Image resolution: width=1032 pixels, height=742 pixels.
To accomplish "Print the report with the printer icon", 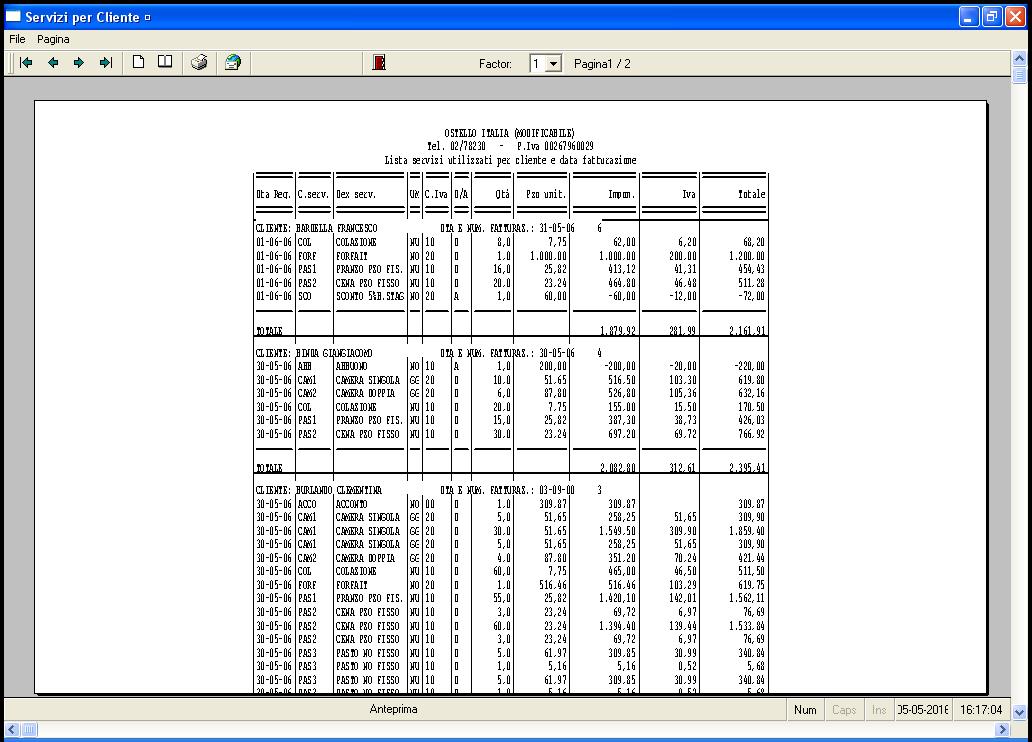I will click(199, 63).
